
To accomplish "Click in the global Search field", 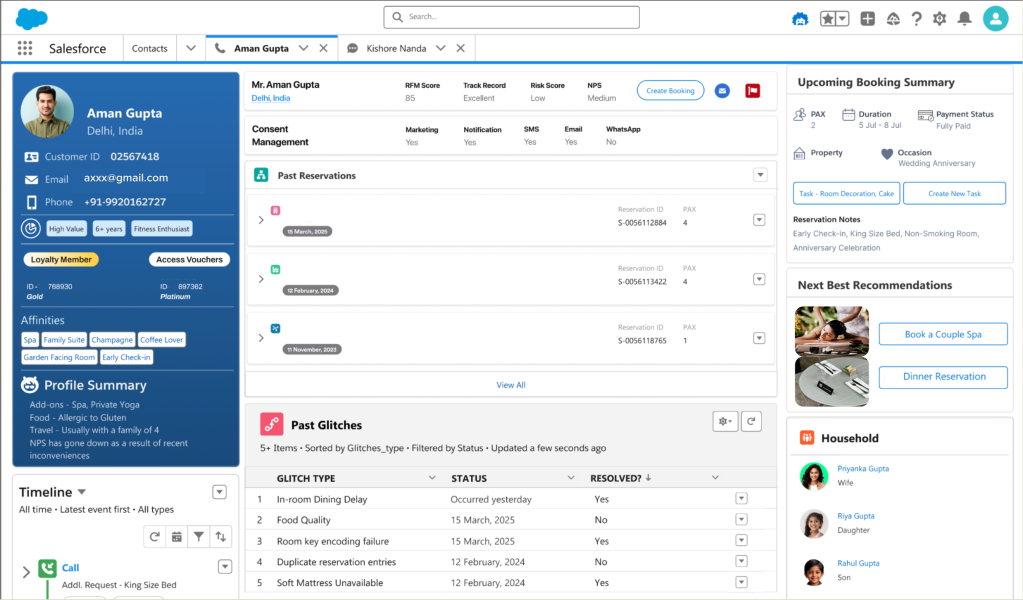I will (511, 17).
